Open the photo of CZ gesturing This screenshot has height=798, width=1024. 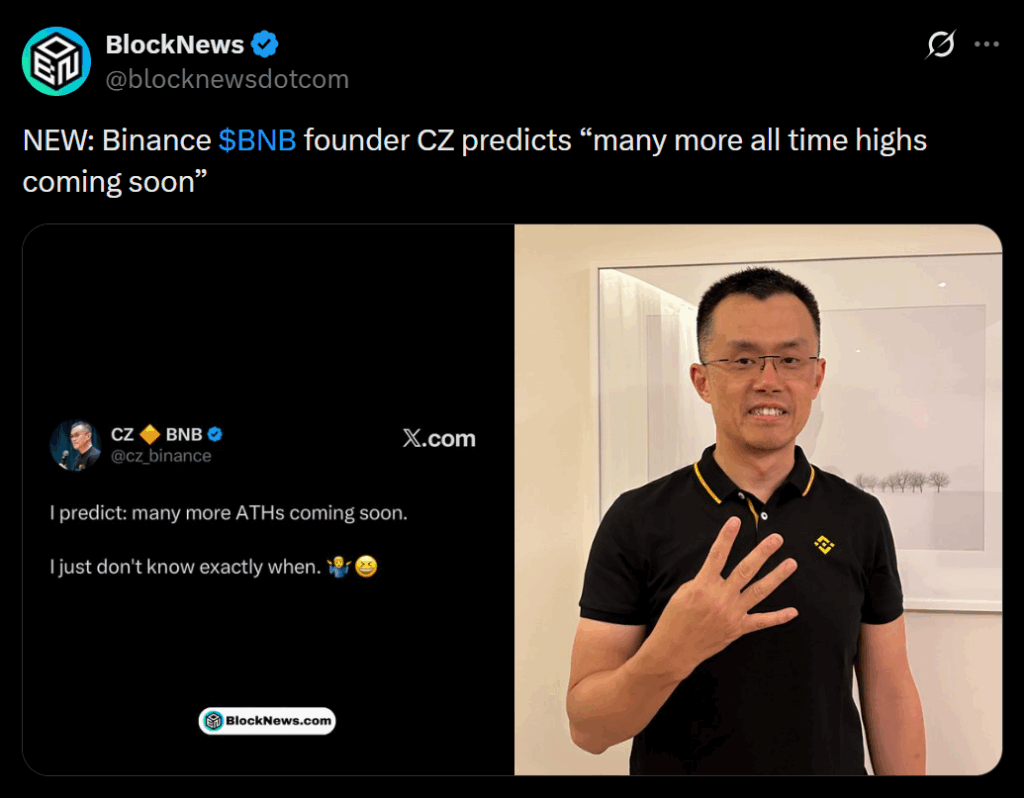[758, 500]
